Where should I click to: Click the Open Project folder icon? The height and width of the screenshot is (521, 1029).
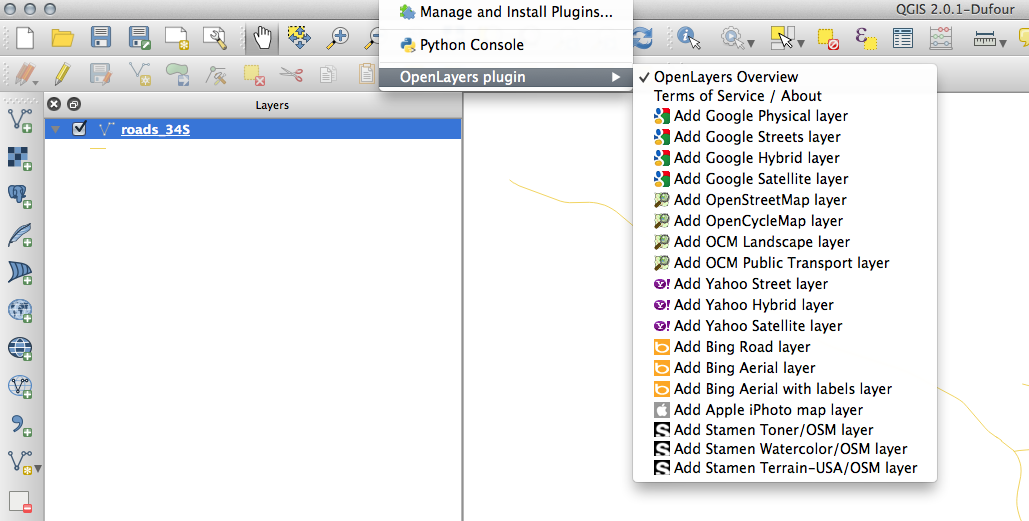(62, 38)
